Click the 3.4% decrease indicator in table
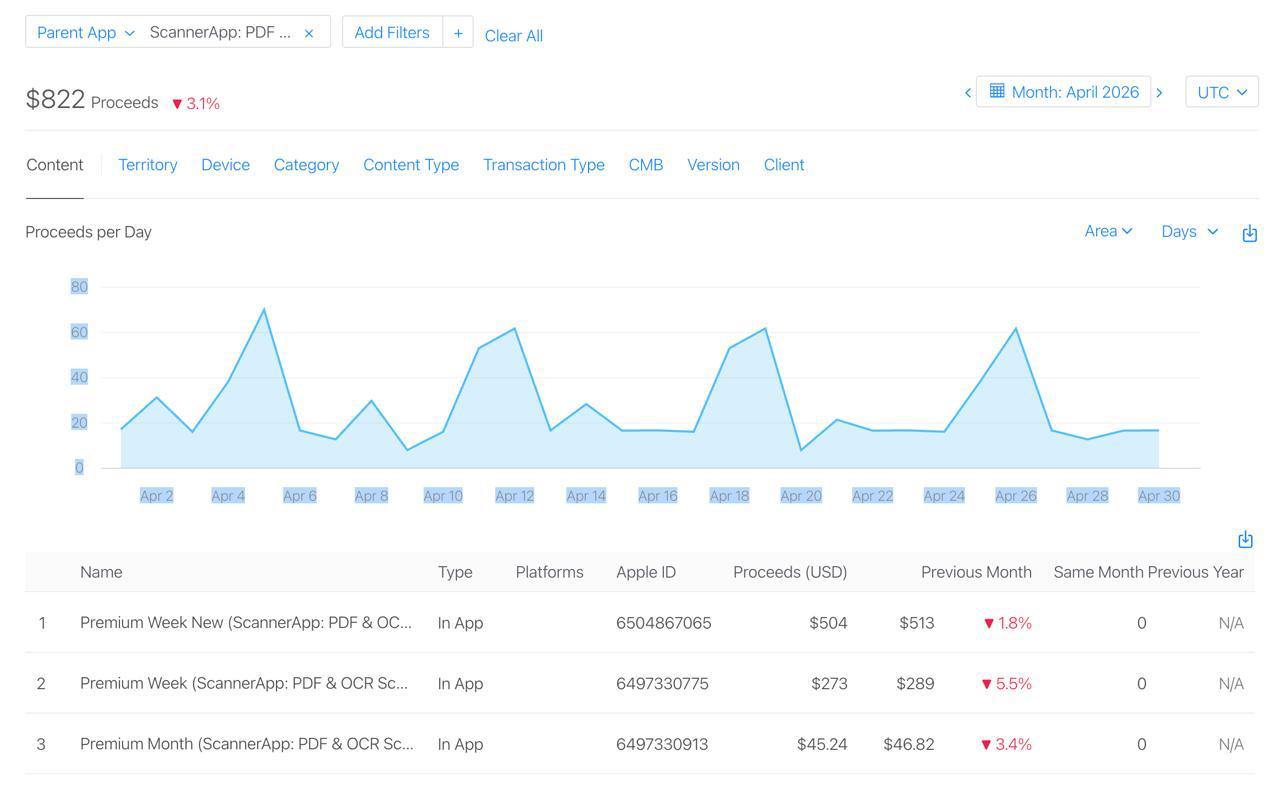Viewport: 1280px width, 788px height. (x=1007, y=744)
